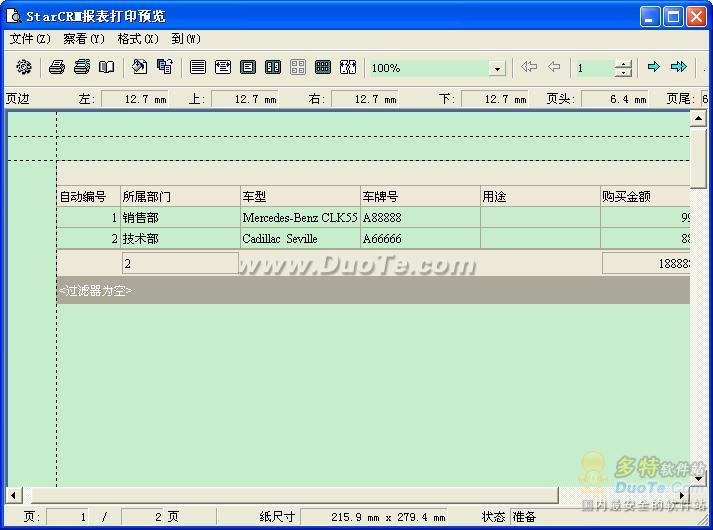713x530 pixels.
Task: Select the six-page grid view icon
Action: [x=323, y=67]
